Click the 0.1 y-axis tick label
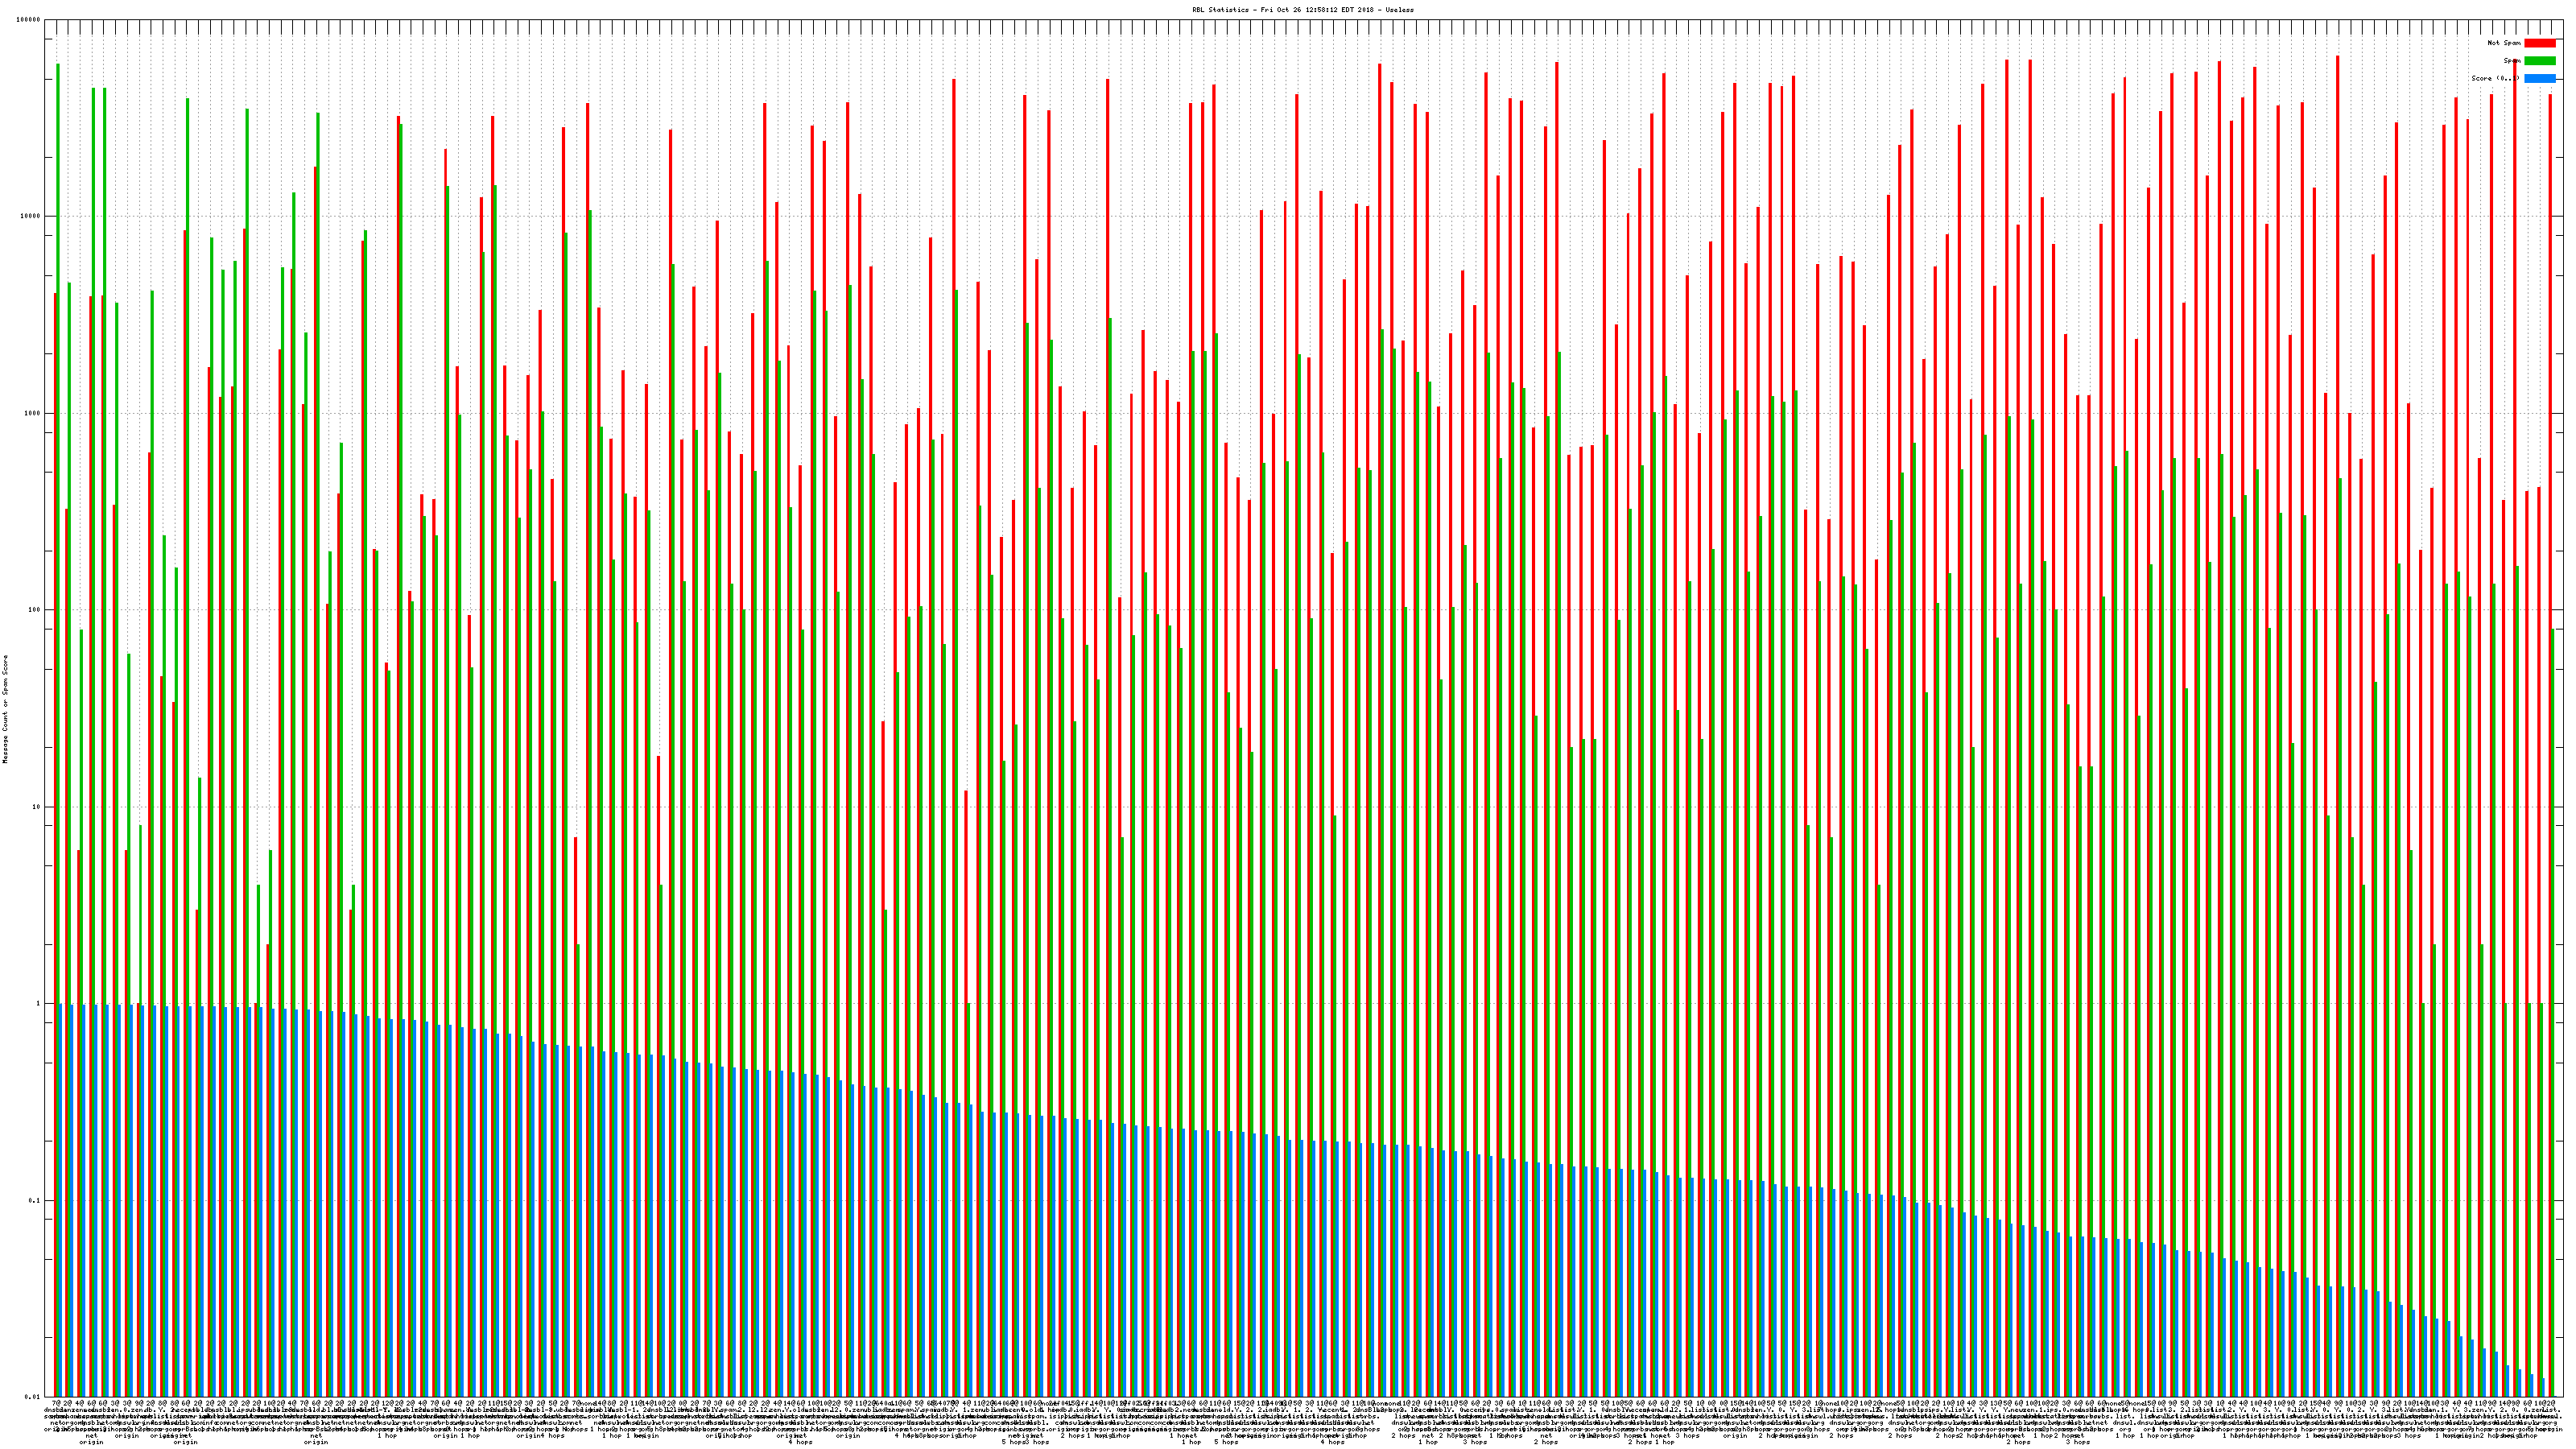Image resolution: width=2576 pixels, height=1449 pixels. pos(35,1201)
